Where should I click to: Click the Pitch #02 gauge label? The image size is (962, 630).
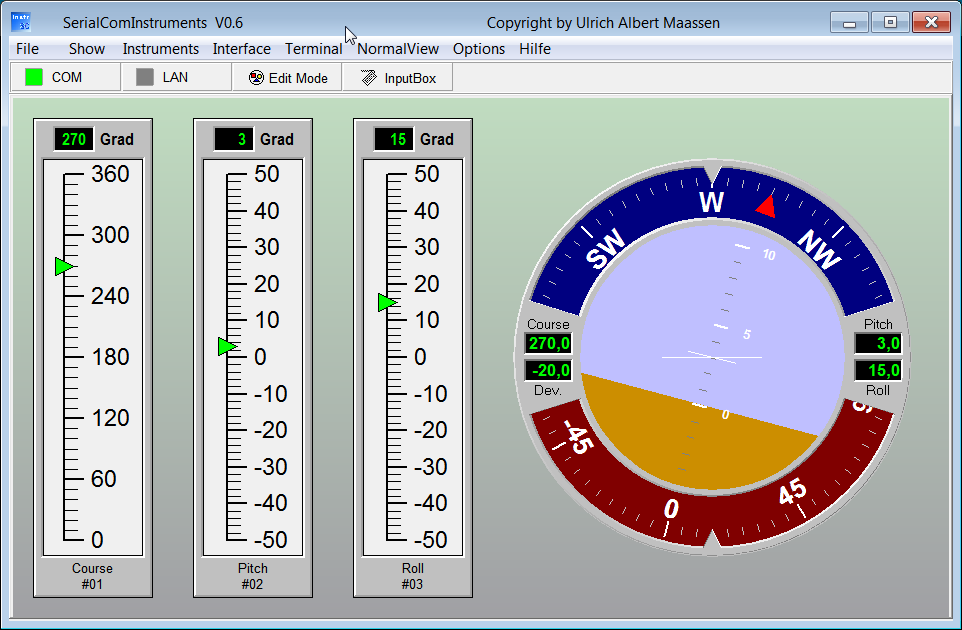(x=252, y=576)
